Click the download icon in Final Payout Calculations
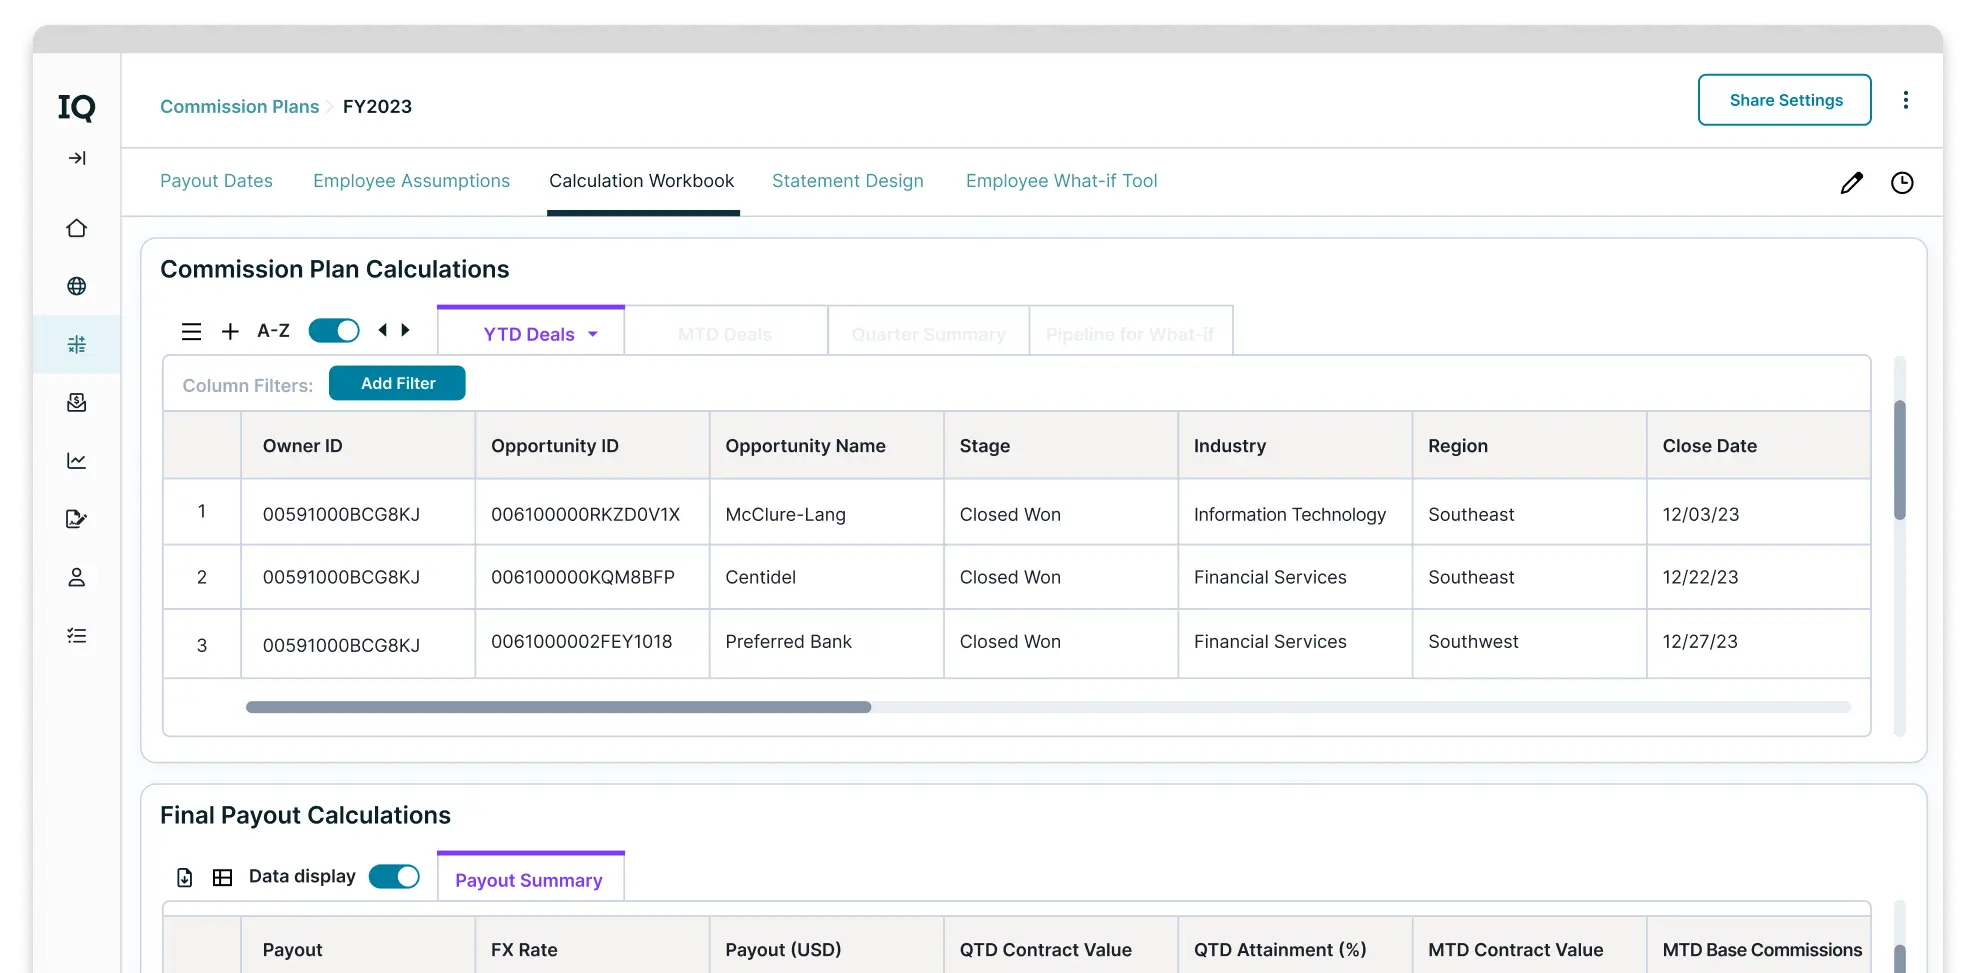The height and width of the screenshot is (973, 1974). 184,877
